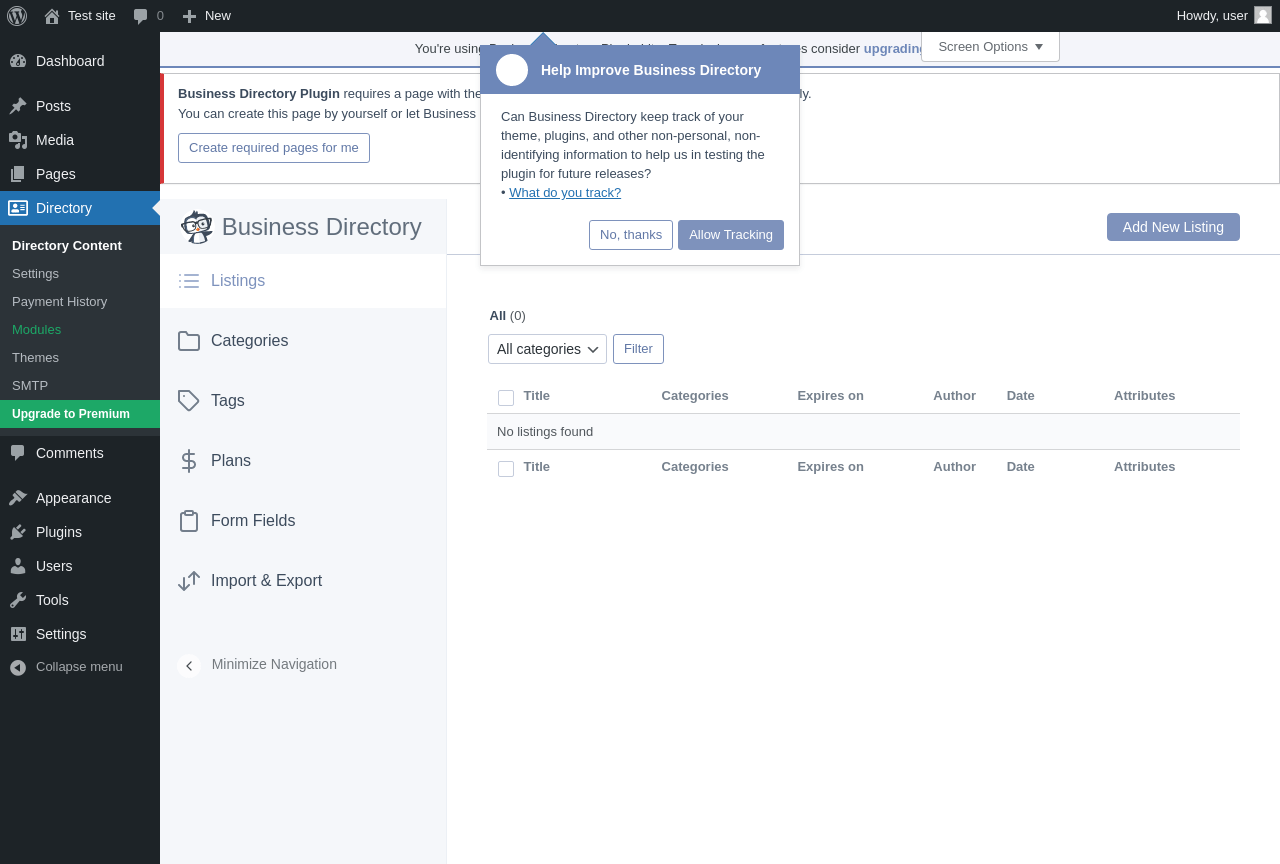Click the Attributes header in table header
This screenshot has height=864, width=1280.
(x=1145, y=396)
